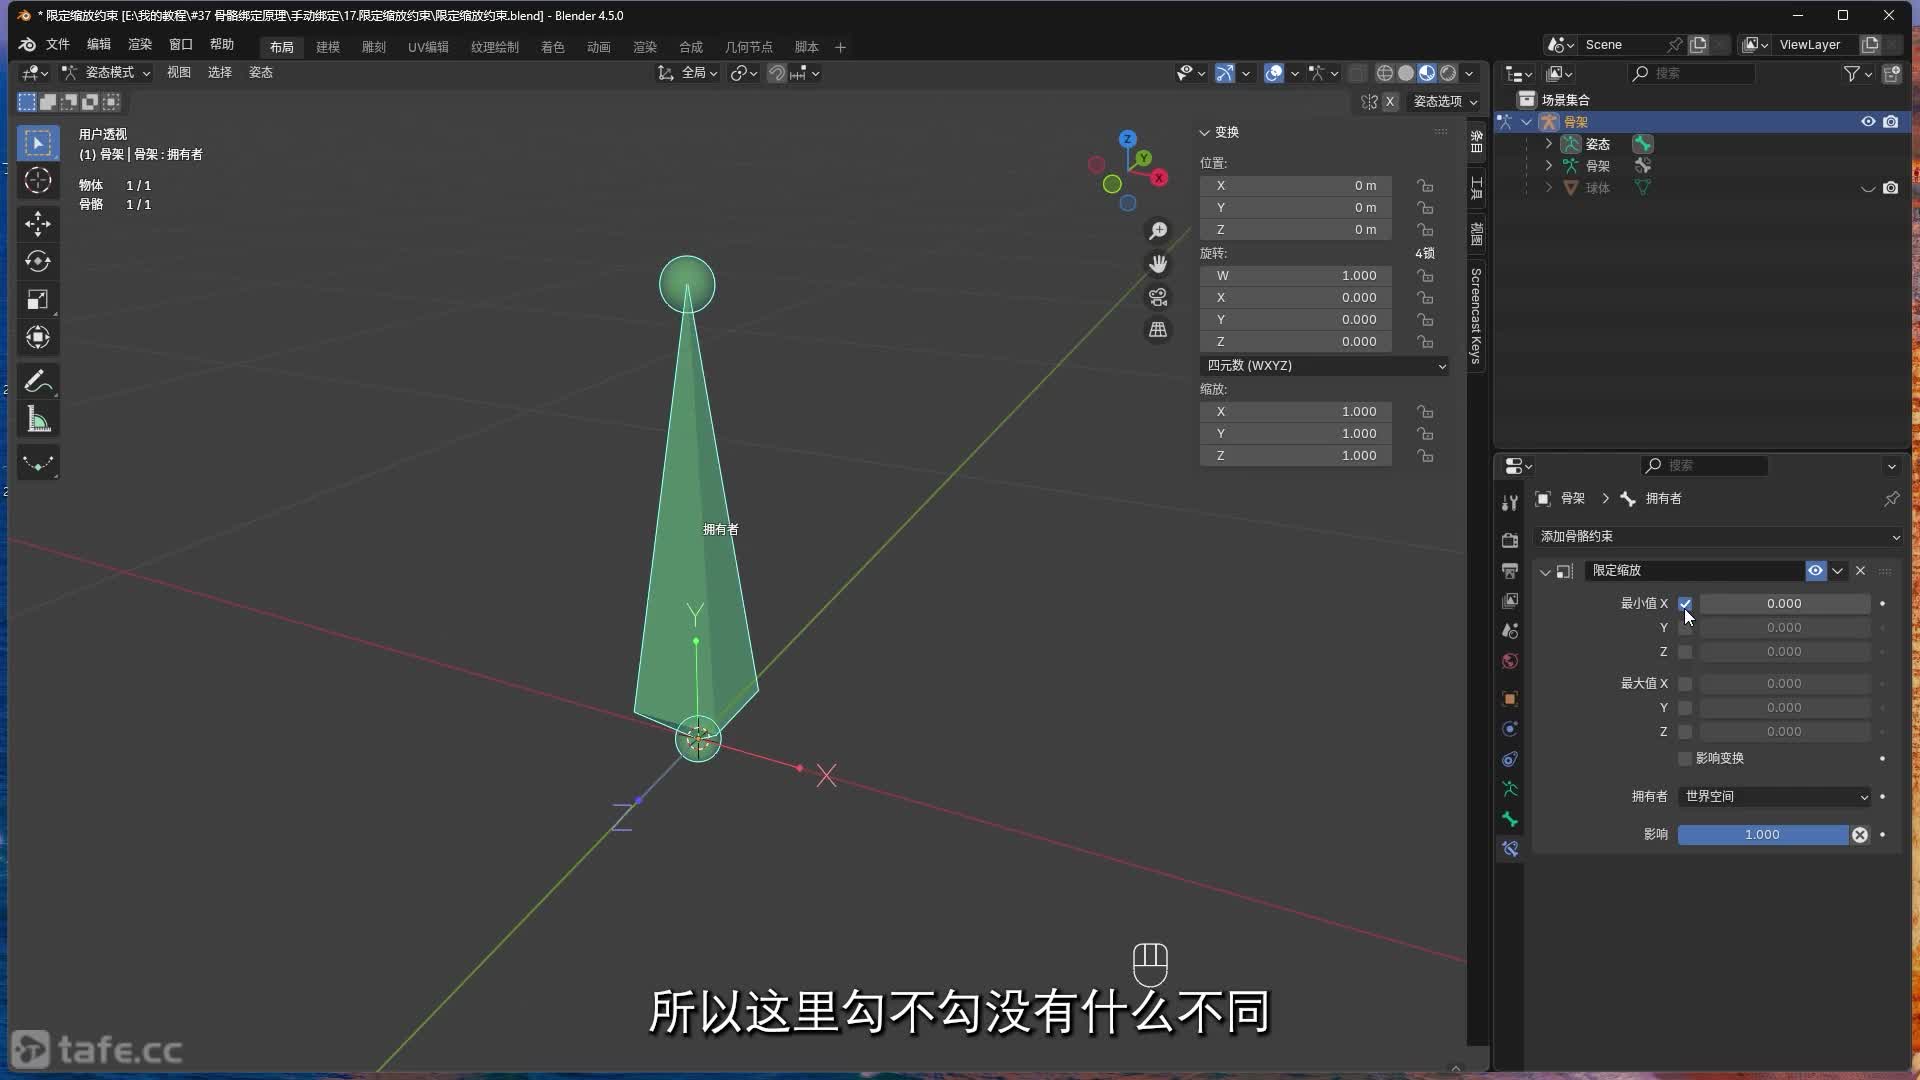Select the Transform tool
The image size is (1920, 1080).
click(38, 338)
